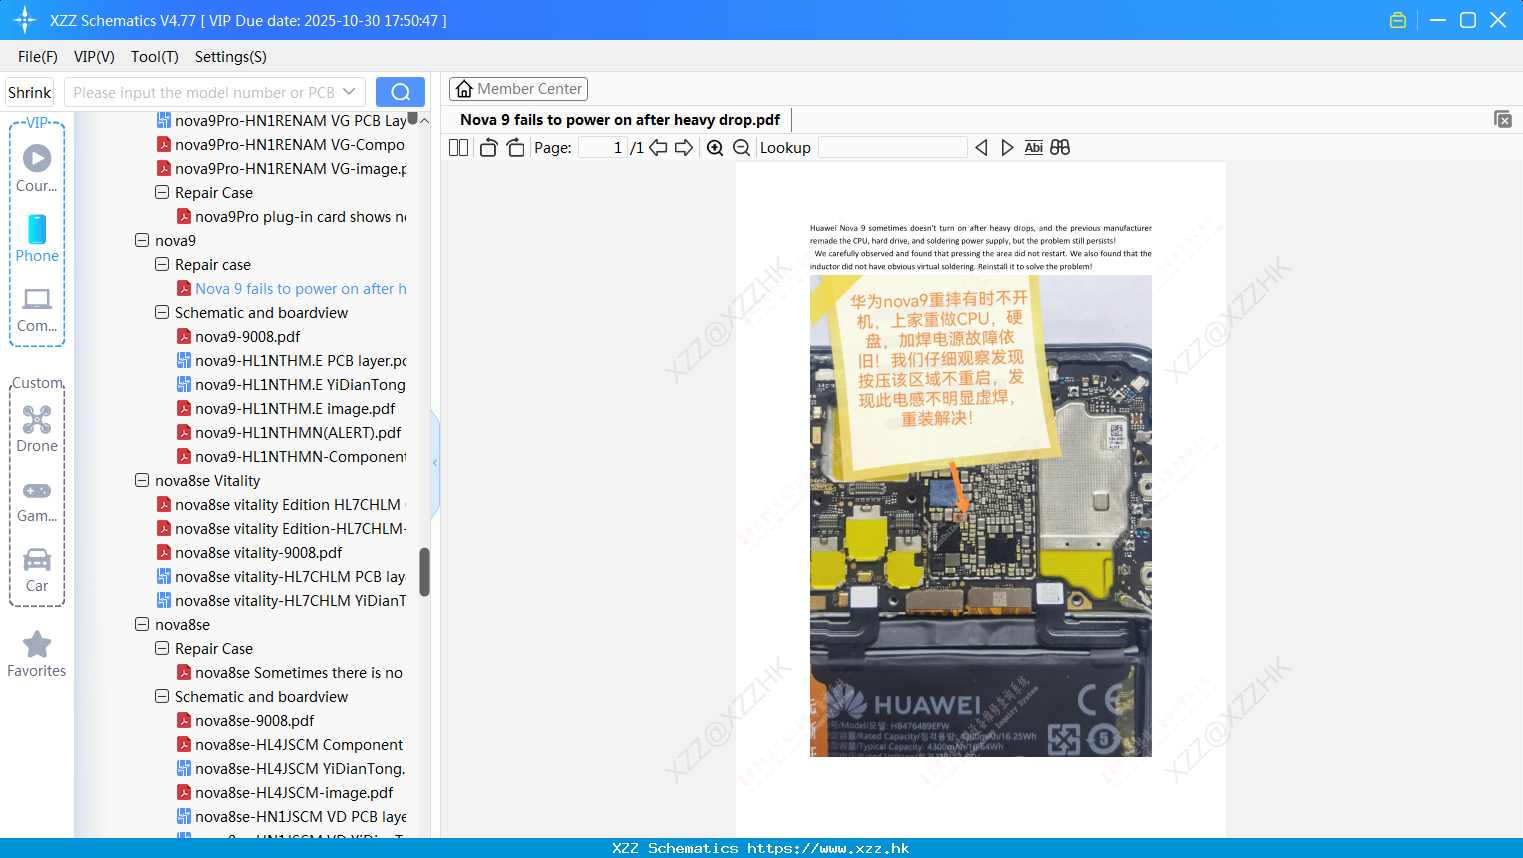The image size is (1523, 858).
Task: Click the tree panel vertical scrollbar
Action: pos(424,572)
